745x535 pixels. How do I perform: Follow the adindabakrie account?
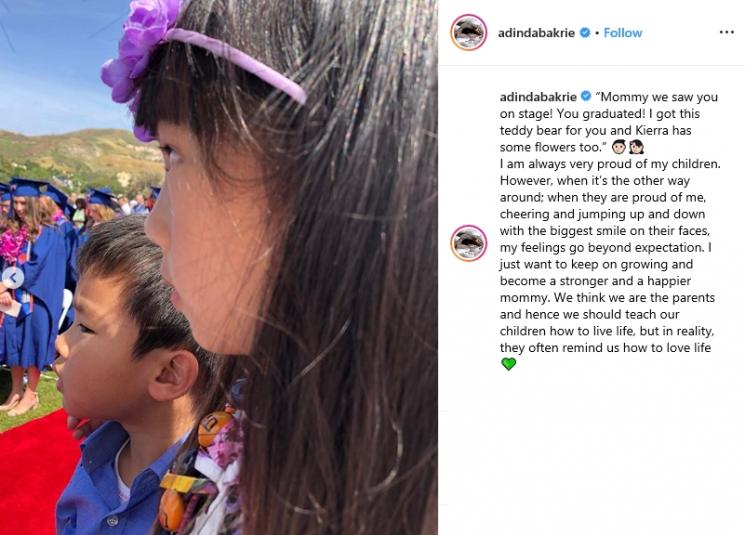(x=622, y=33)
